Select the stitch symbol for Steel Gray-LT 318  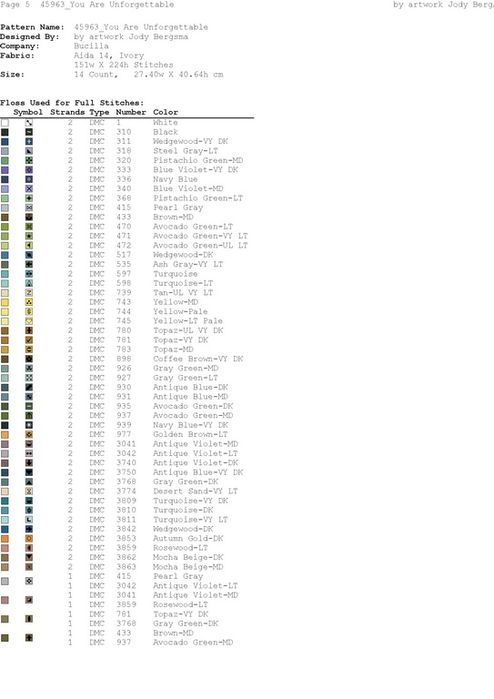(29, 151)
